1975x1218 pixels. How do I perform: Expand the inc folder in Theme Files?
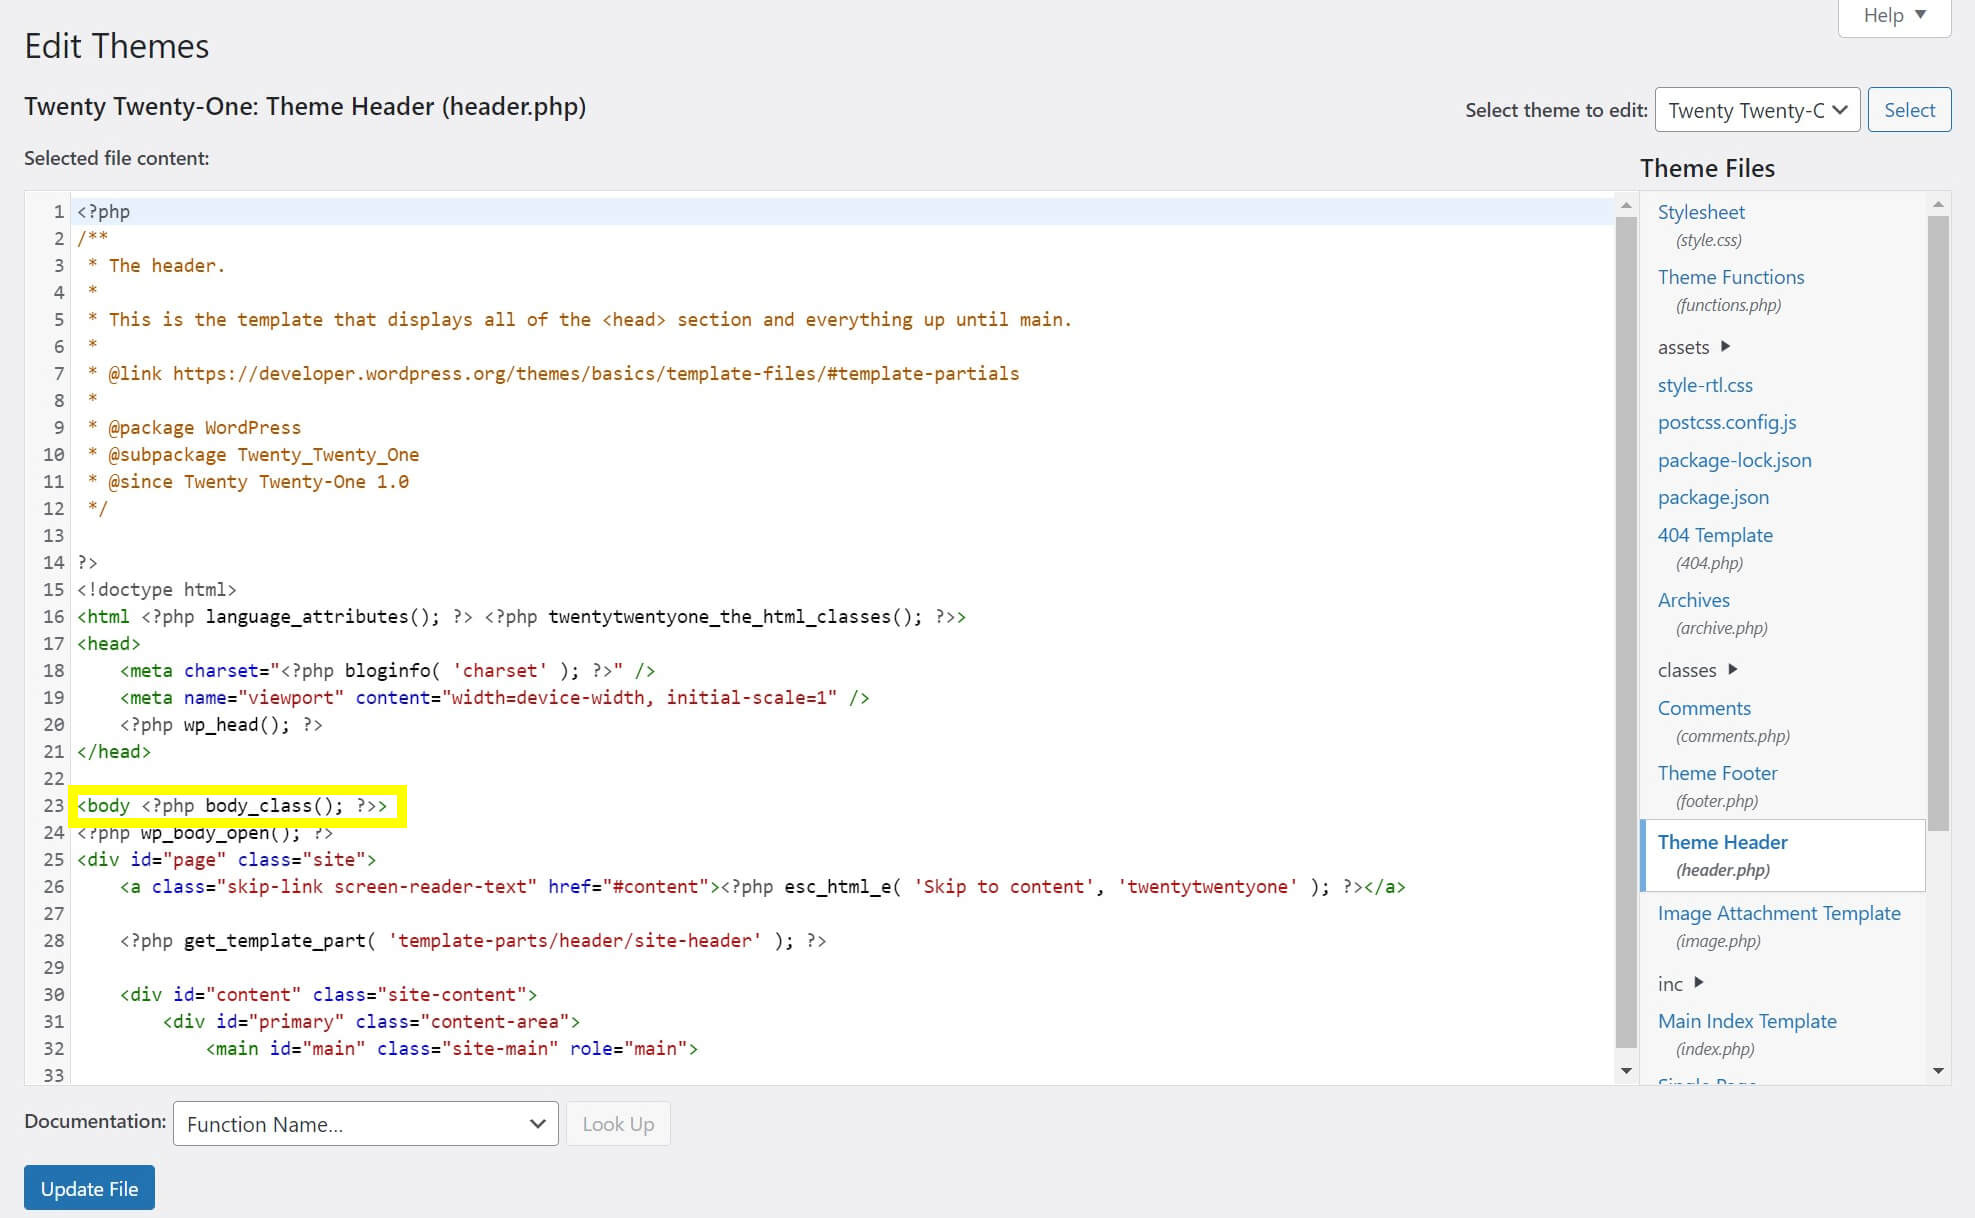(1670, 984)
